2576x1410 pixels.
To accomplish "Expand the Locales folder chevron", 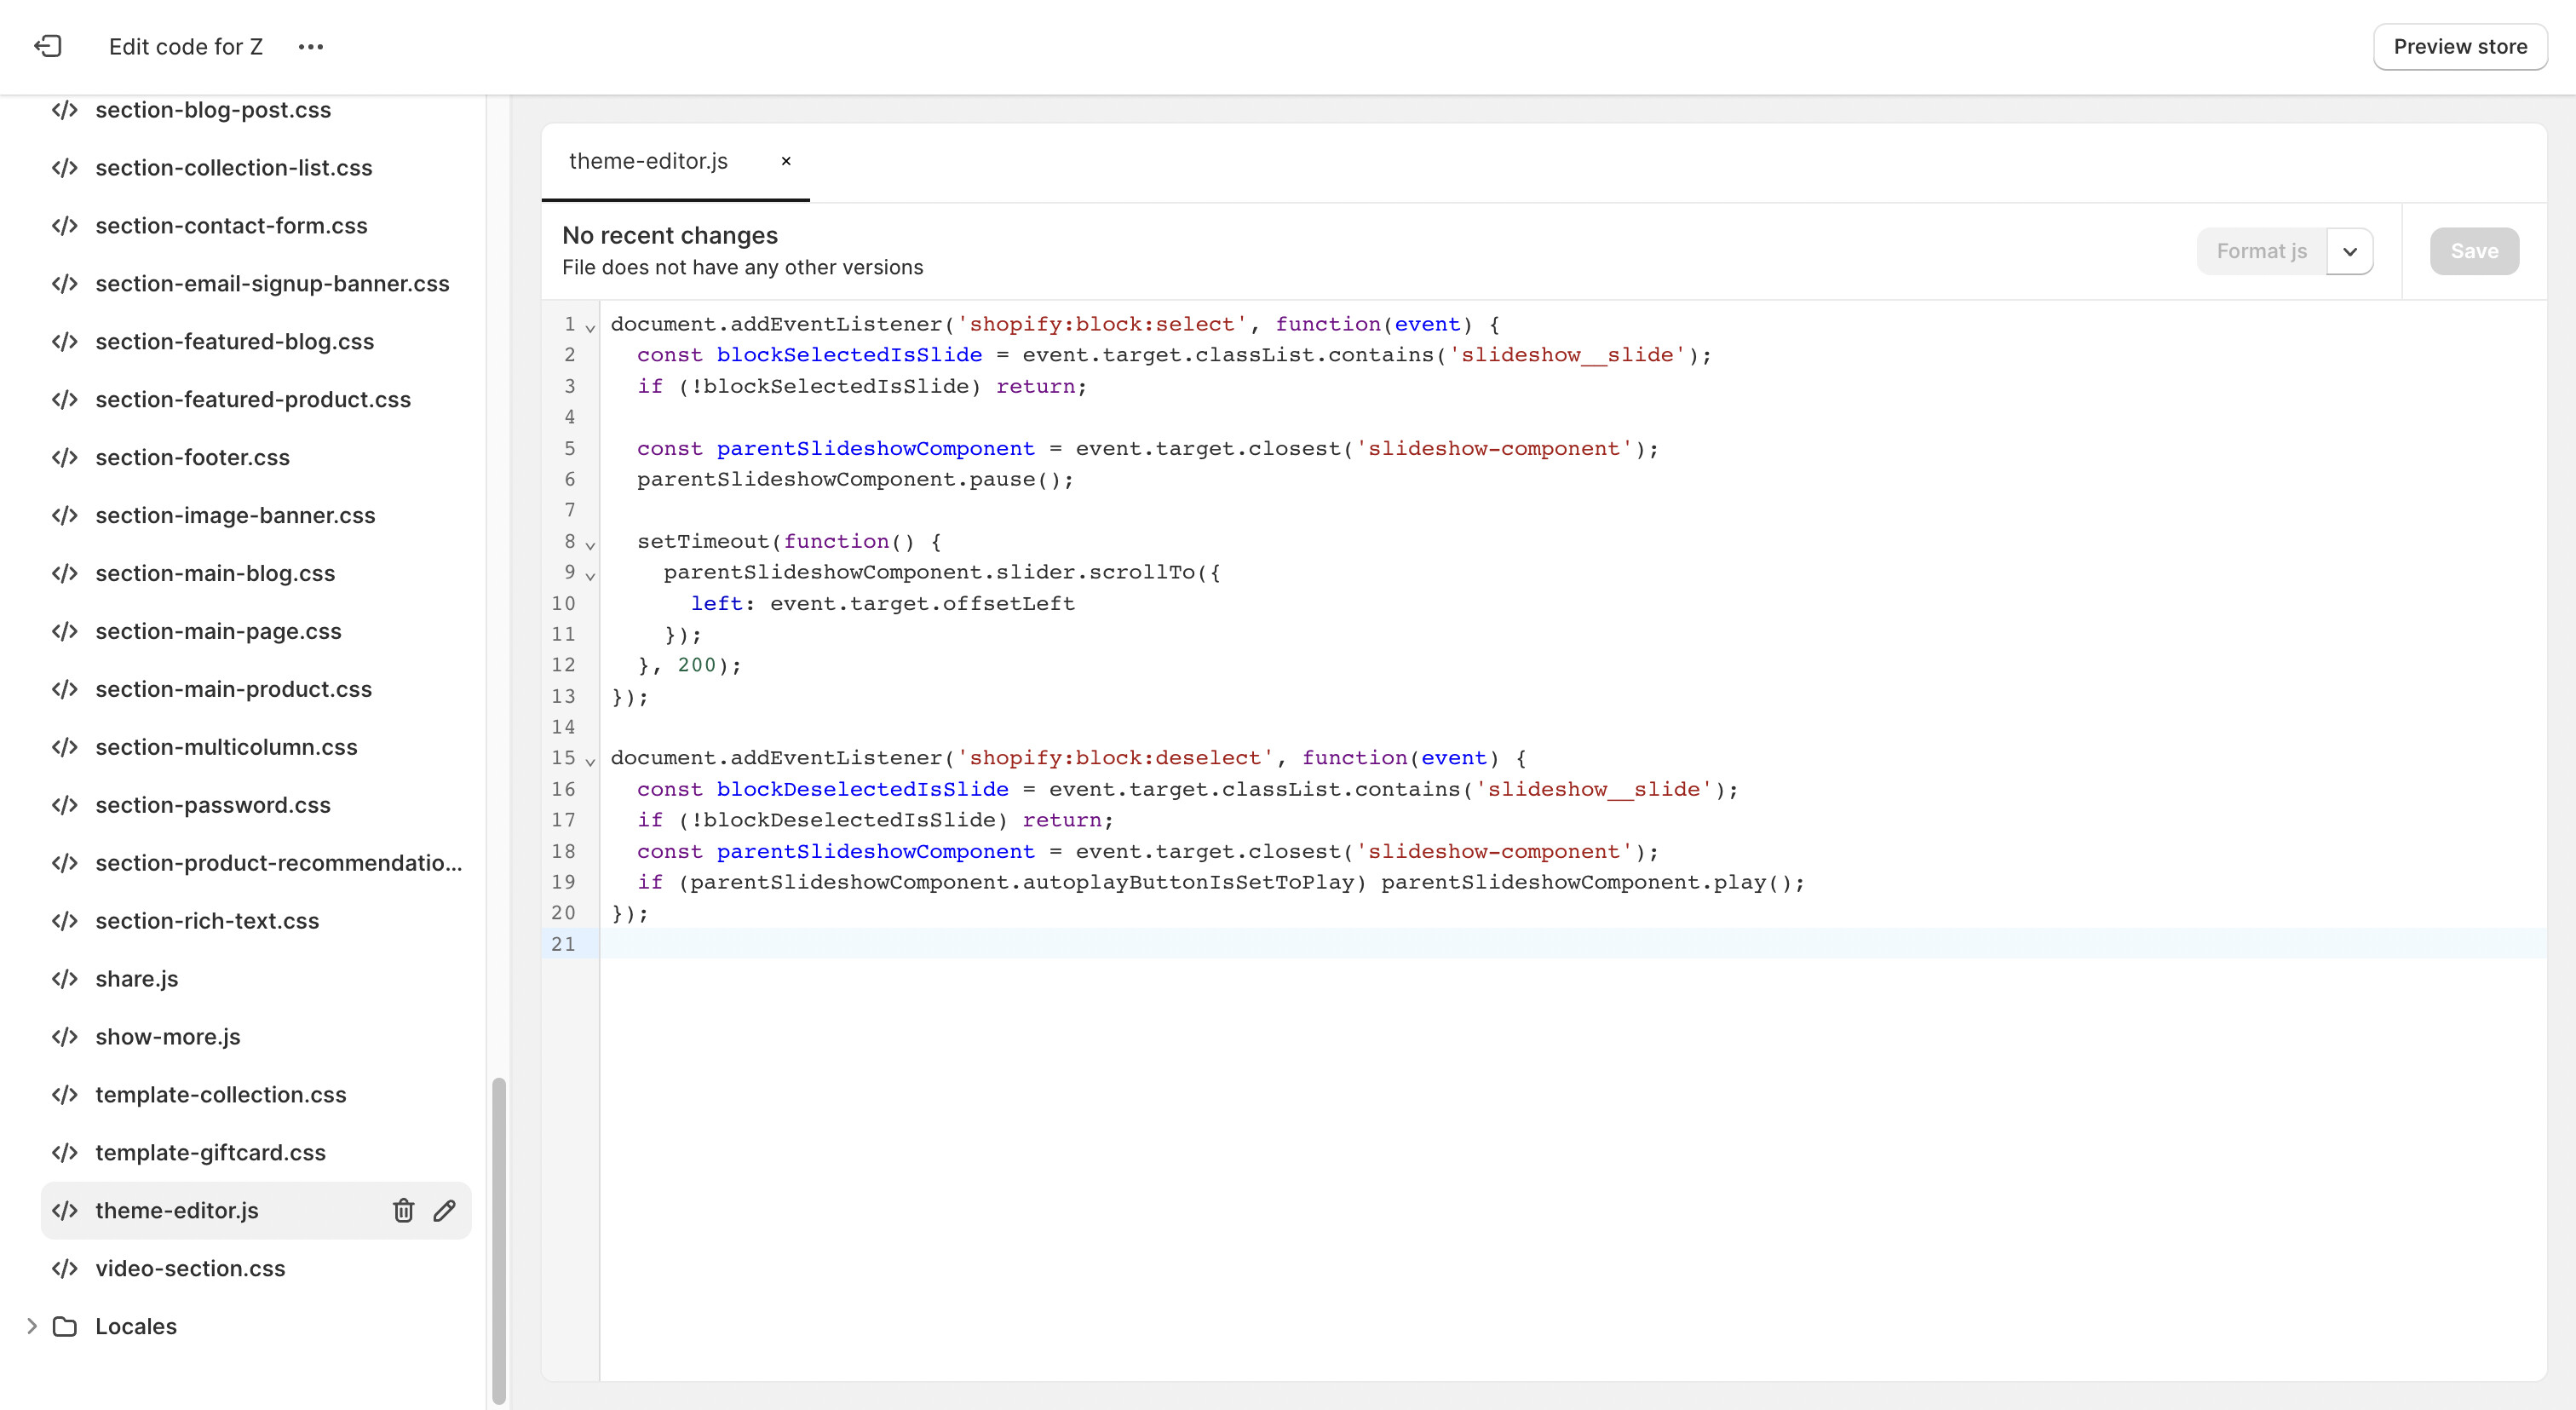I will [31, 1326].
